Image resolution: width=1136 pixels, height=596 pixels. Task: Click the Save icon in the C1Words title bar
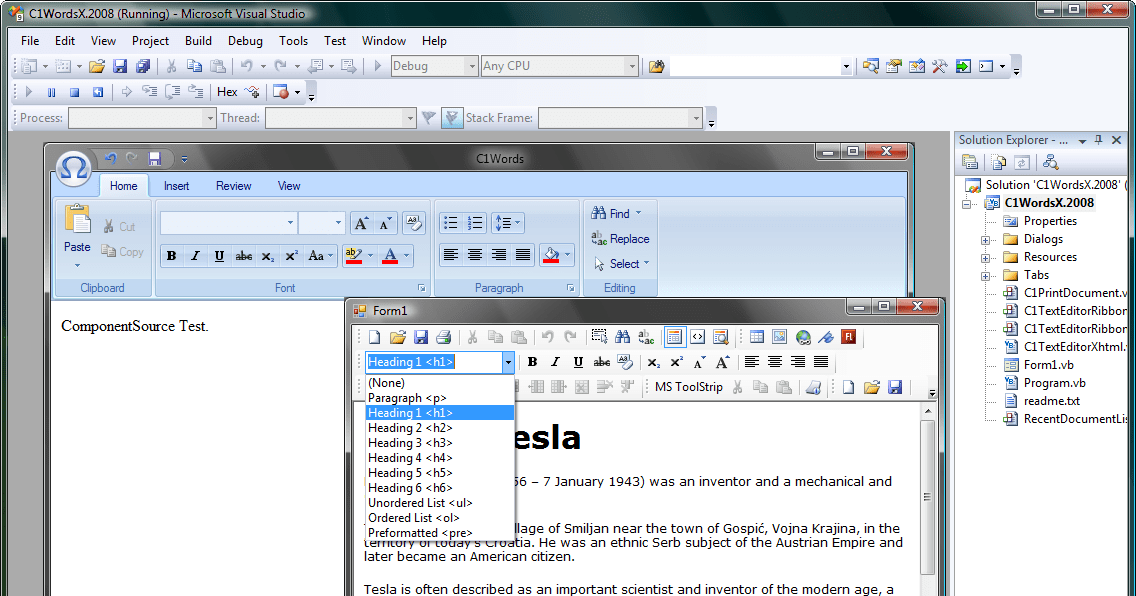tap(155, 158)
